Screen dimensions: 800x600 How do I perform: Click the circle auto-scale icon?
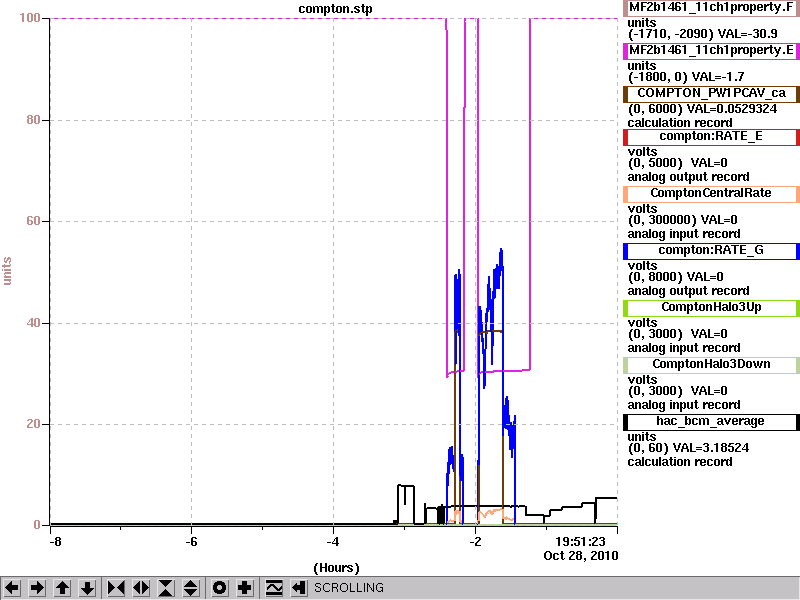click(x=219, y=588)
